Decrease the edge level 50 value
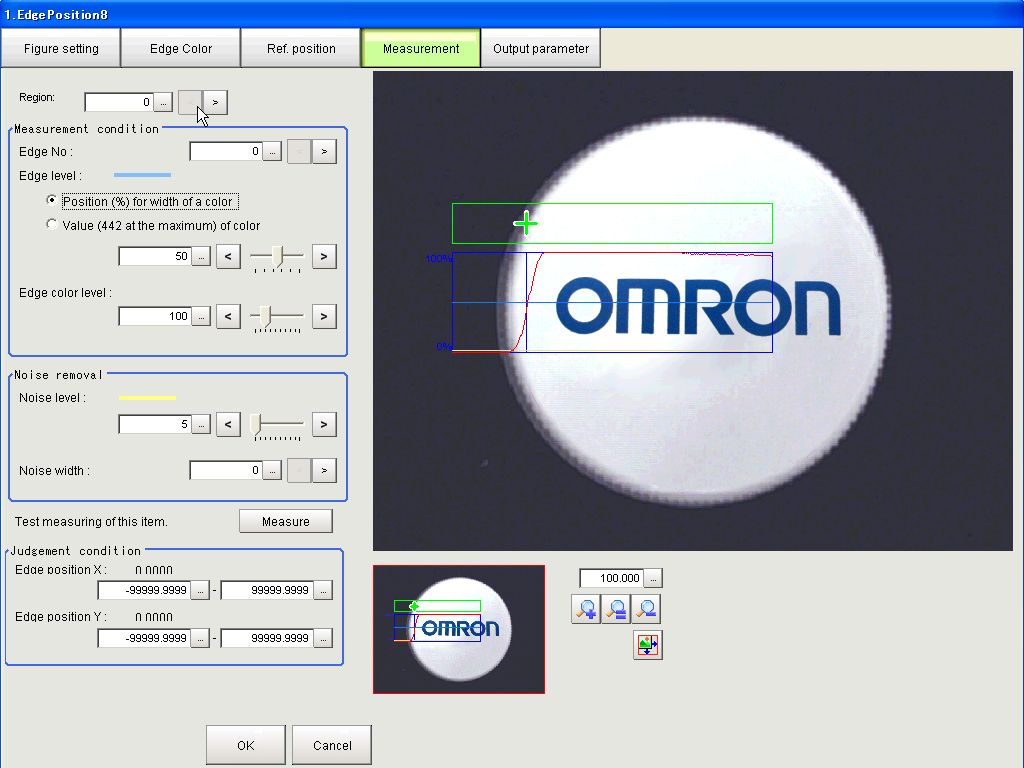 228,257
